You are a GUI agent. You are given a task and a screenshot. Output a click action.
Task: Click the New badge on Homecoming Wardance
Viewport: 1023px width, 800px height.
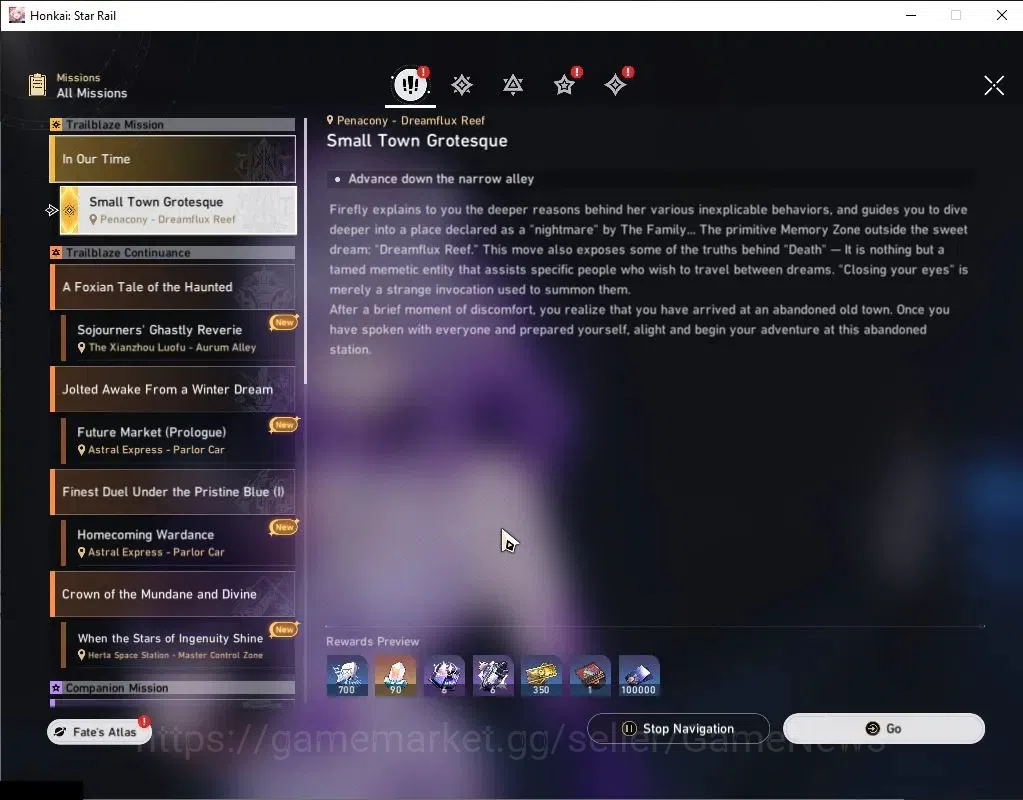click(284, 527)
